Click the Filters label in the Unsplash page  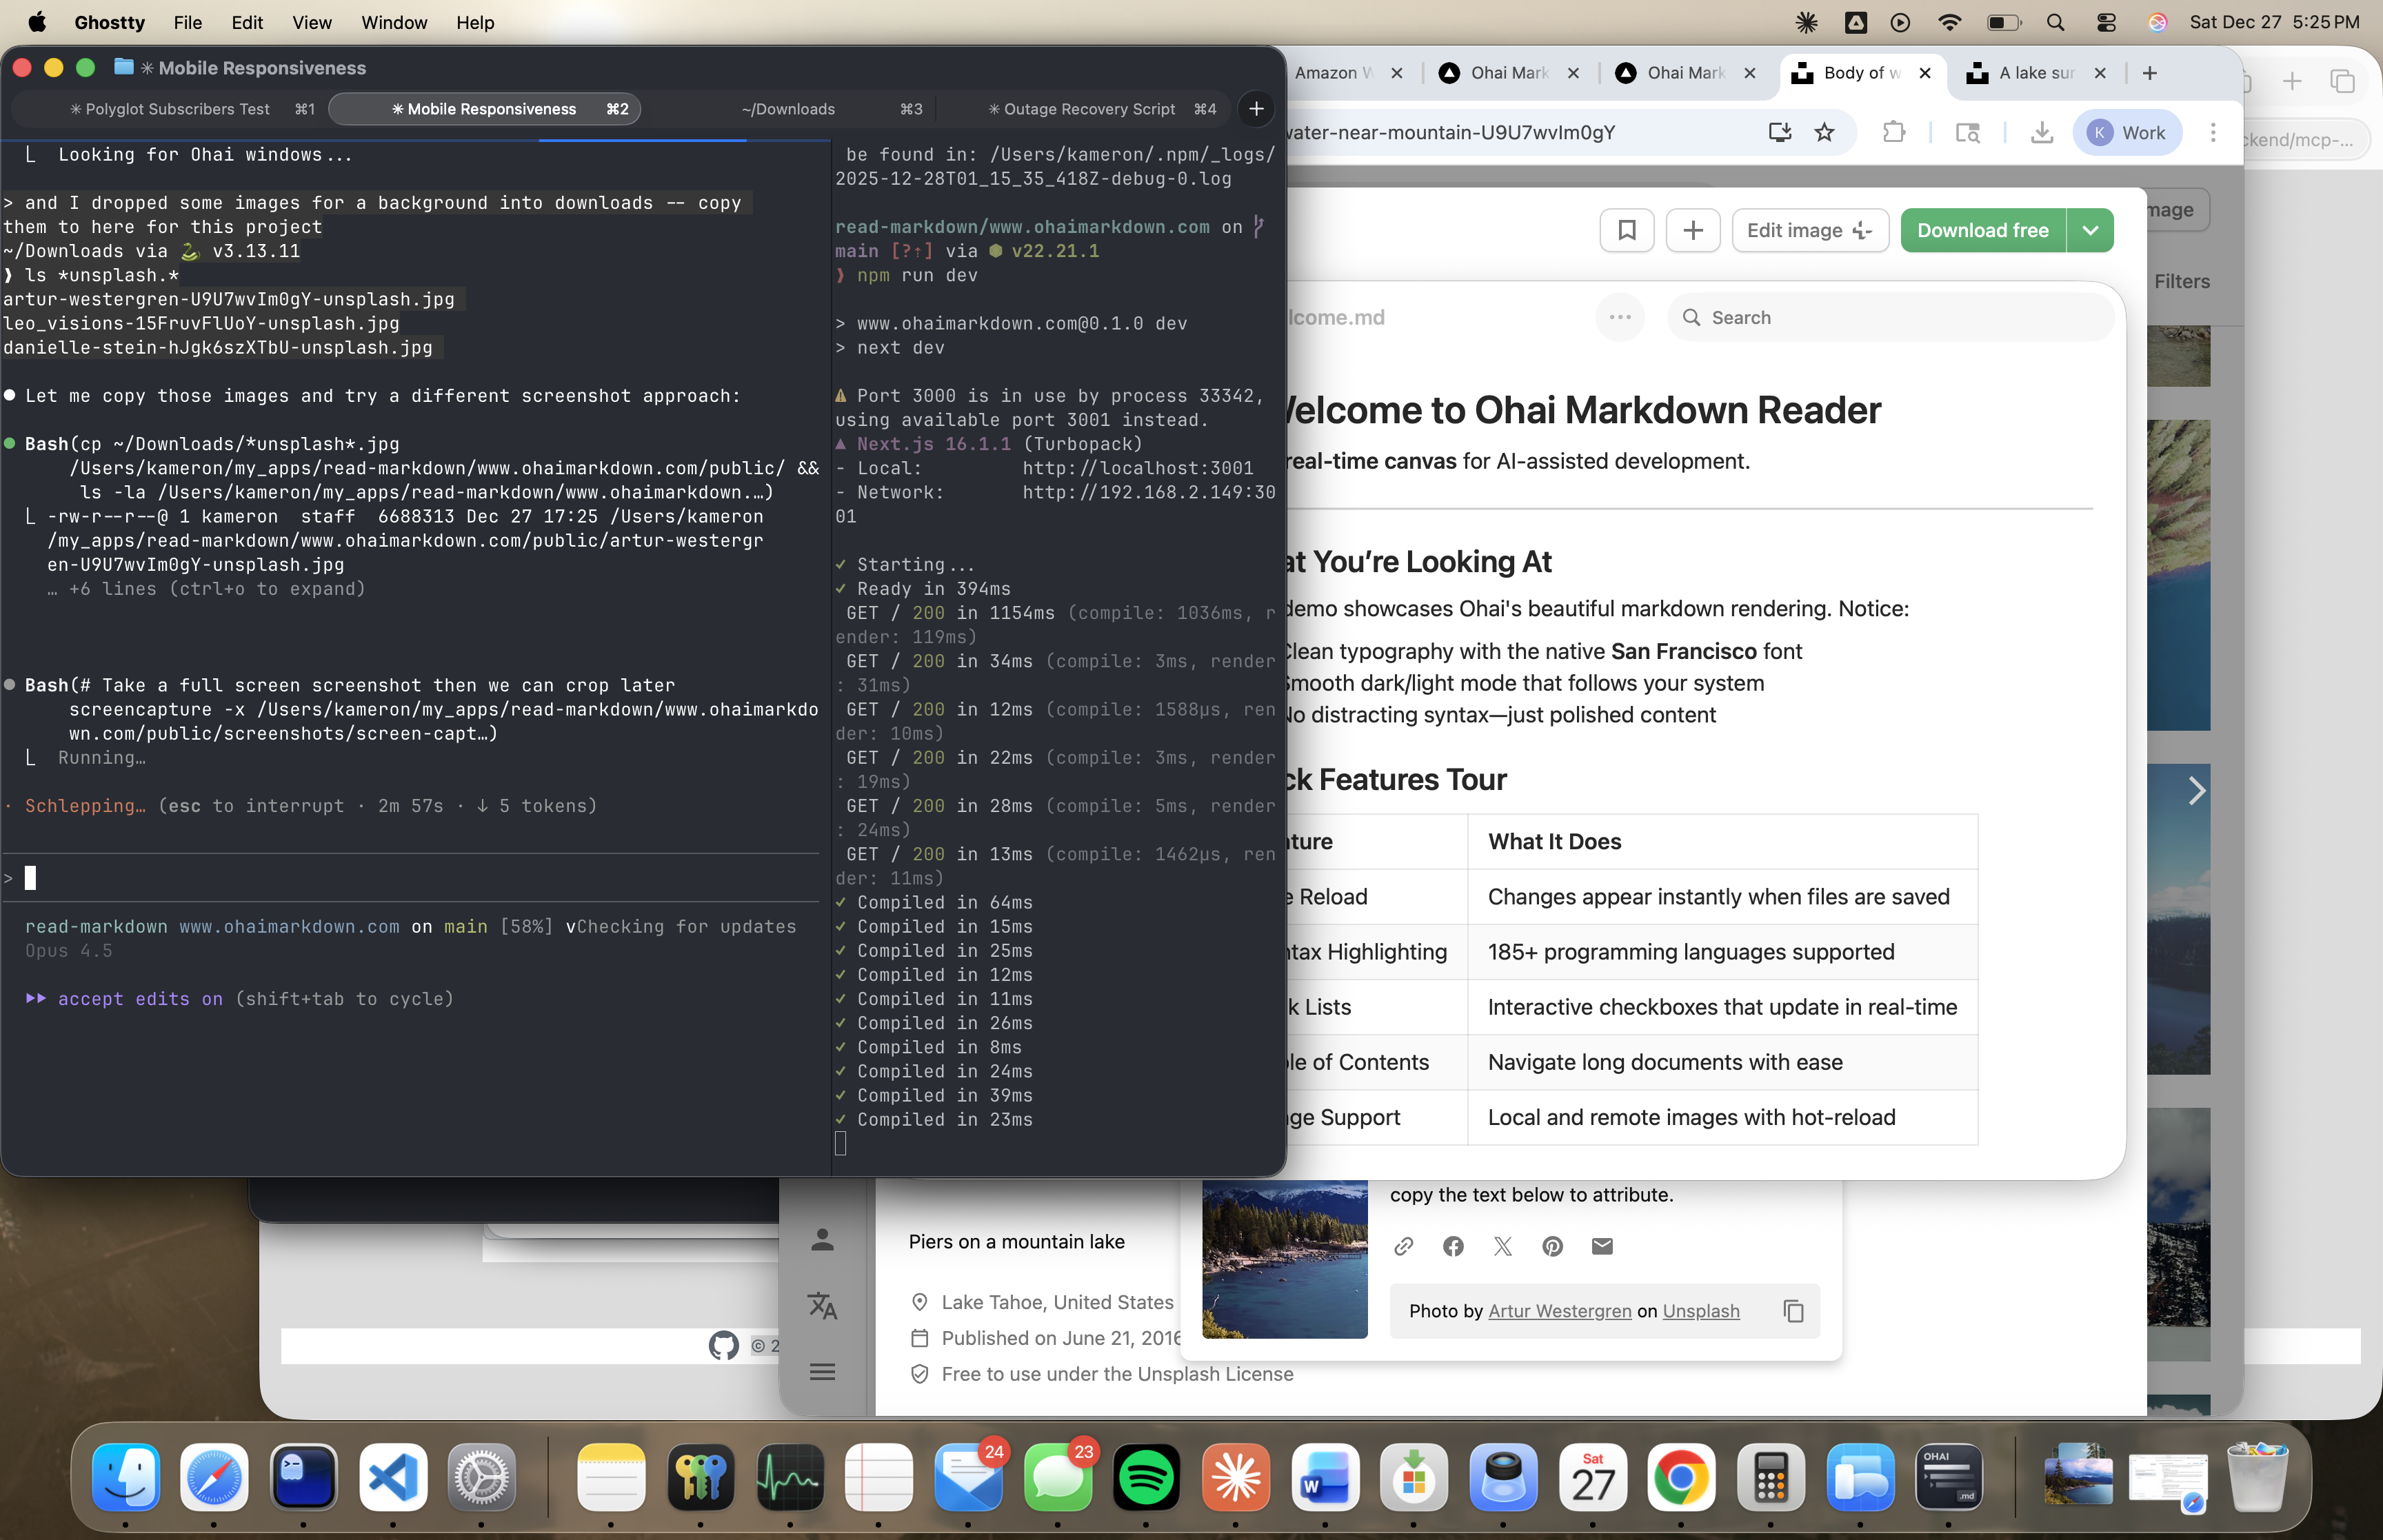pos(2181,282)
